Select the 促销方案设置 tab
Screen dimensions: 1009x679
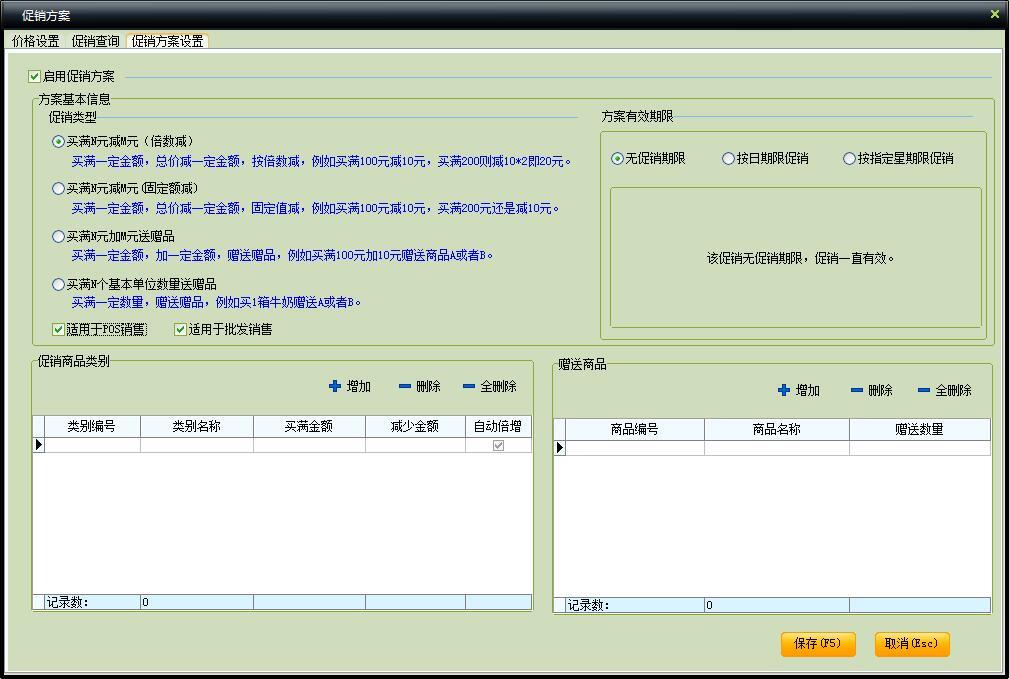coord(167,41)
